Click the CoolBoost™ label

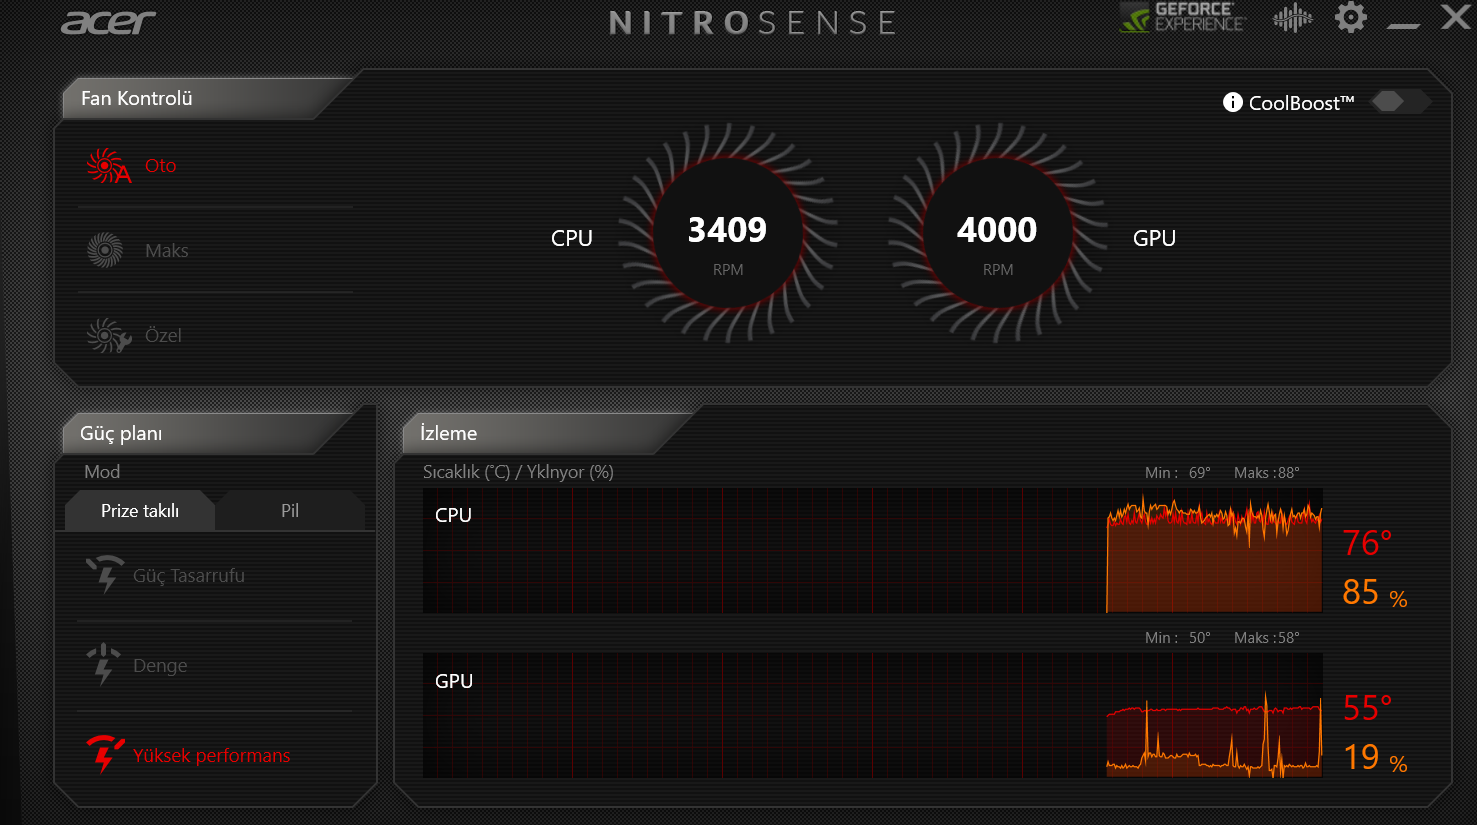(1301, 103)
